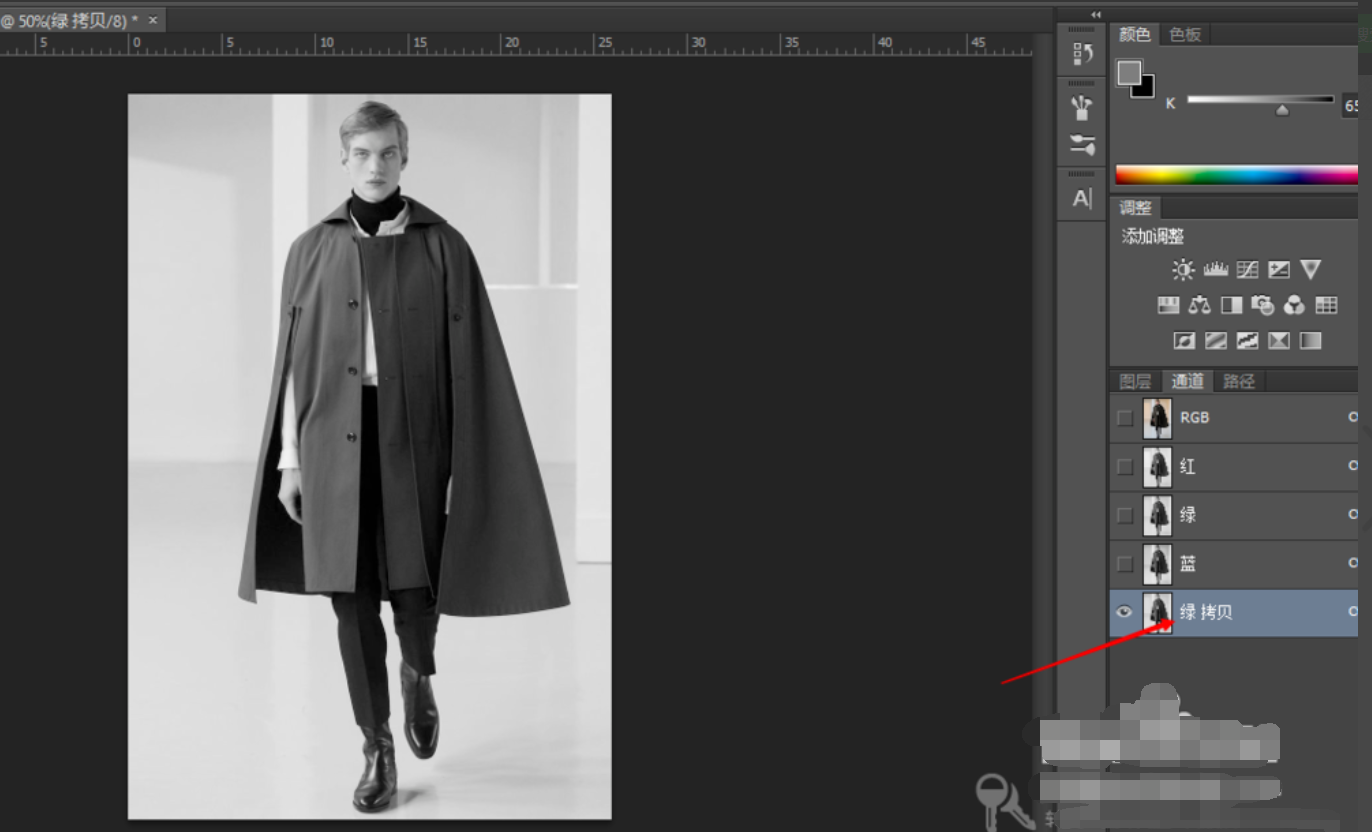
Task: Add an Invert adjustment
Action: pyautogui.click(x=1184, y=341)
